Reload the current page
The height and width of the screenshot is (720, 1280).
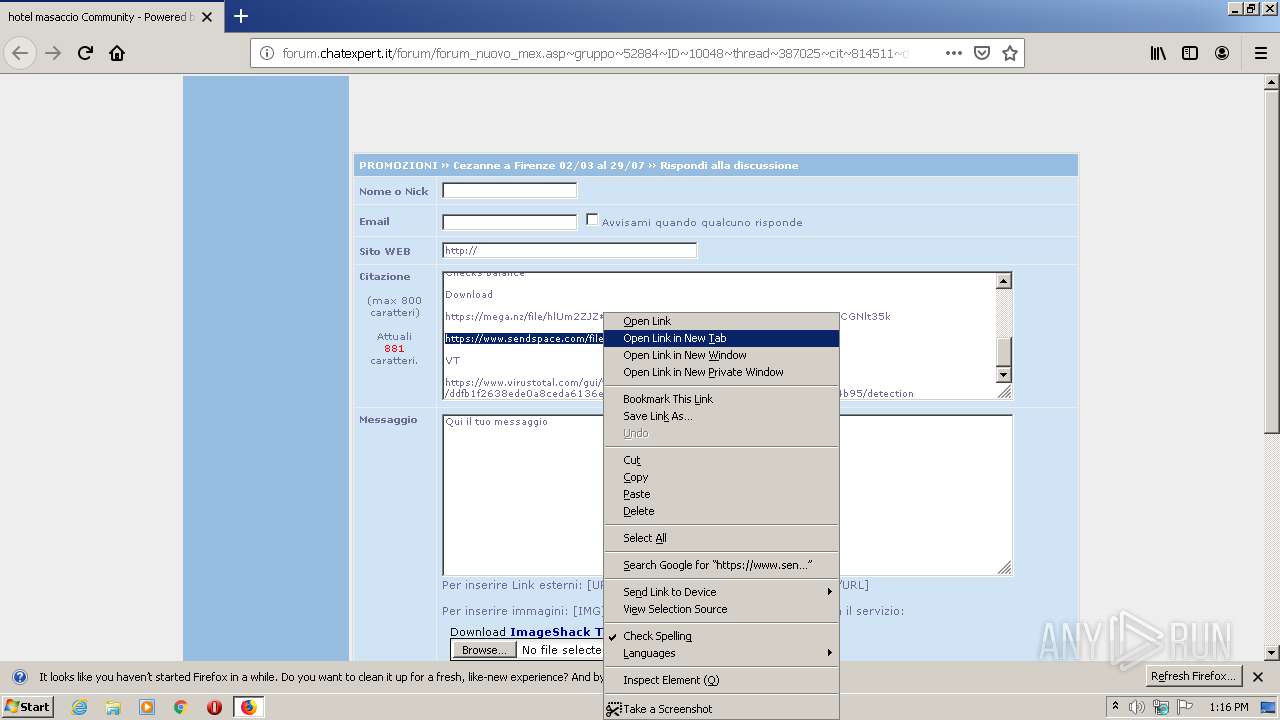coord(85,53)
